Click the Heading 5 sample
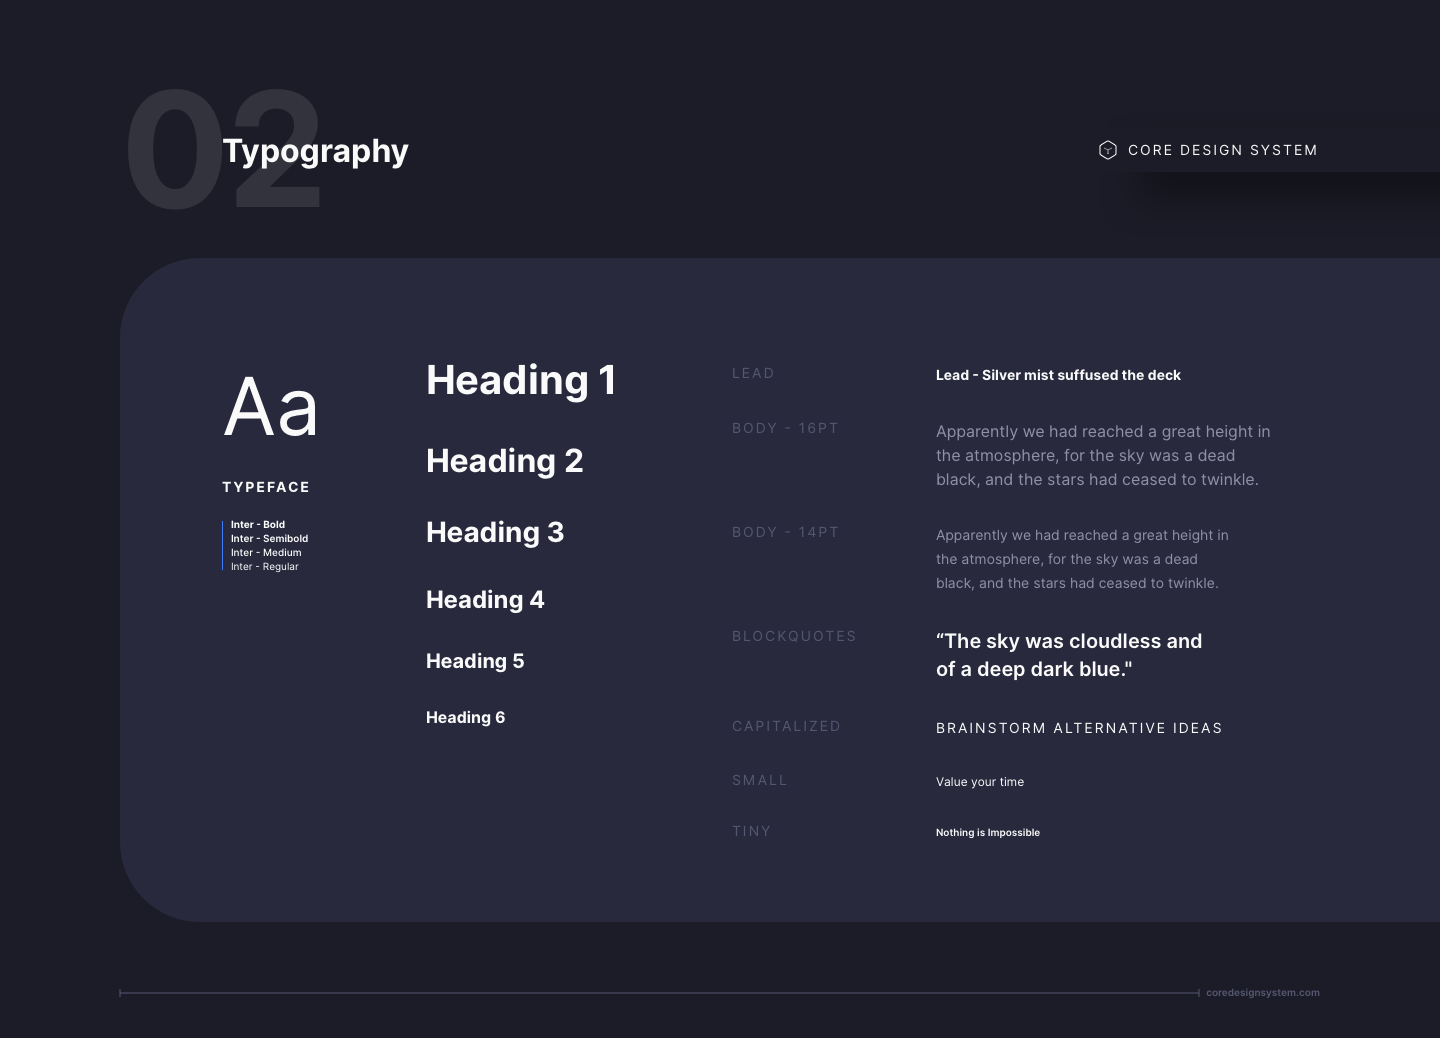Viewport: 1440px width, 1038px height. pyautogui.click(x=475, y=661)
